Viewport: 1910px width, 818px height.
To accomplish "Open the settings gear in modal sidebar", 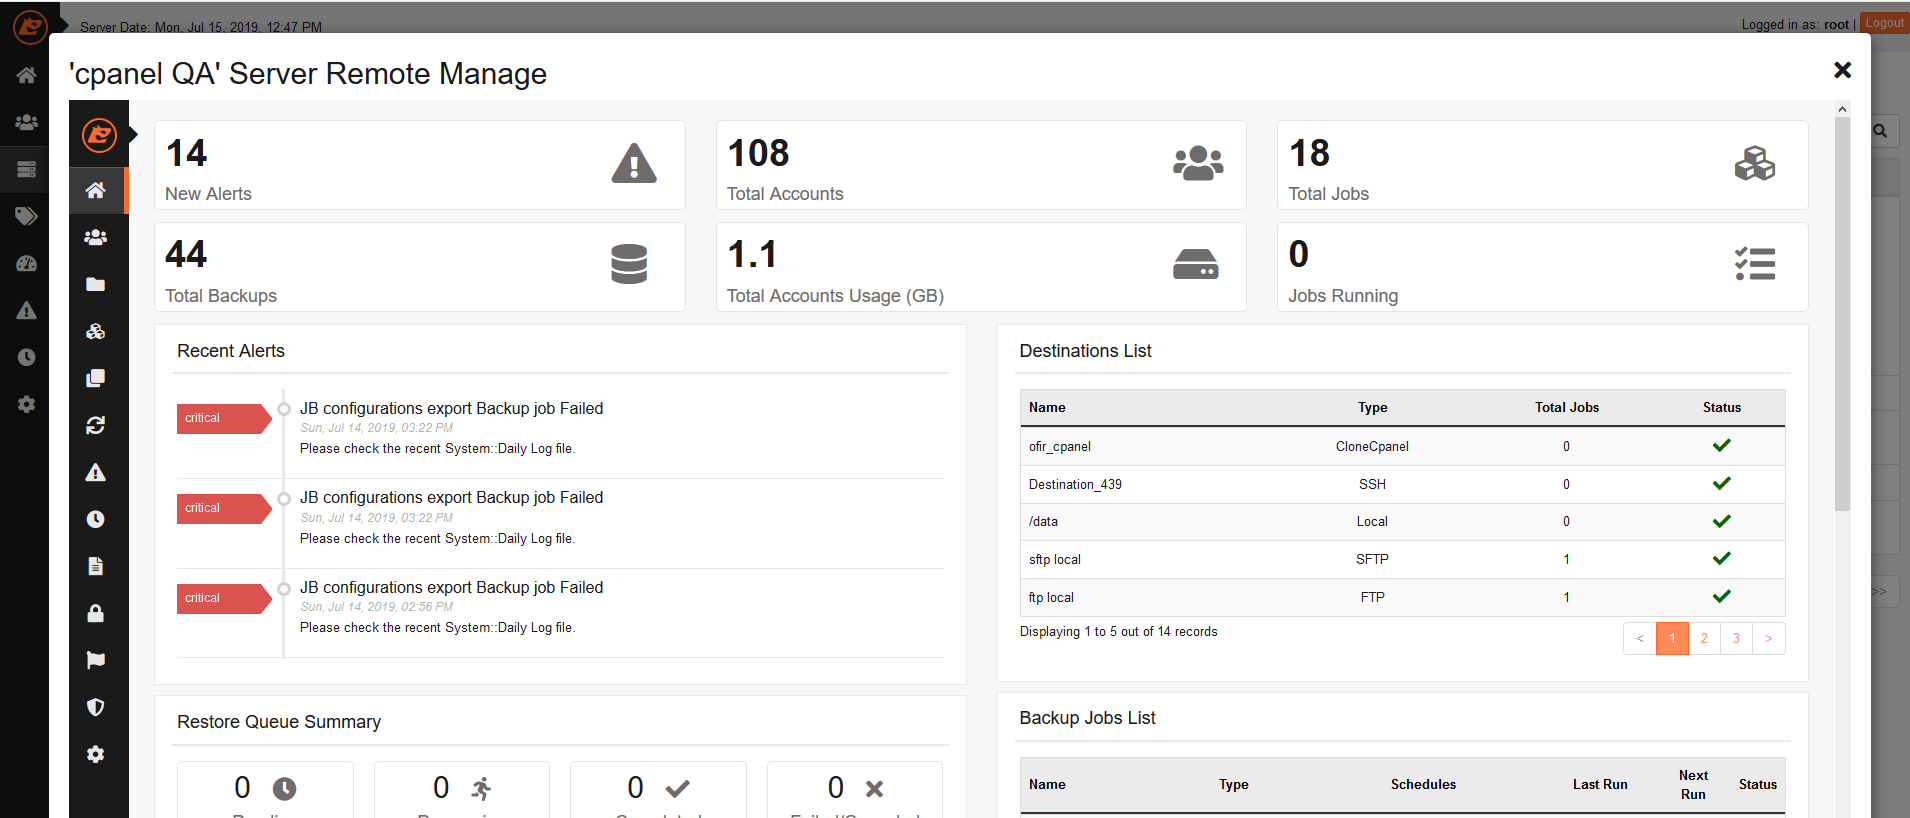I will coord(96,754).
